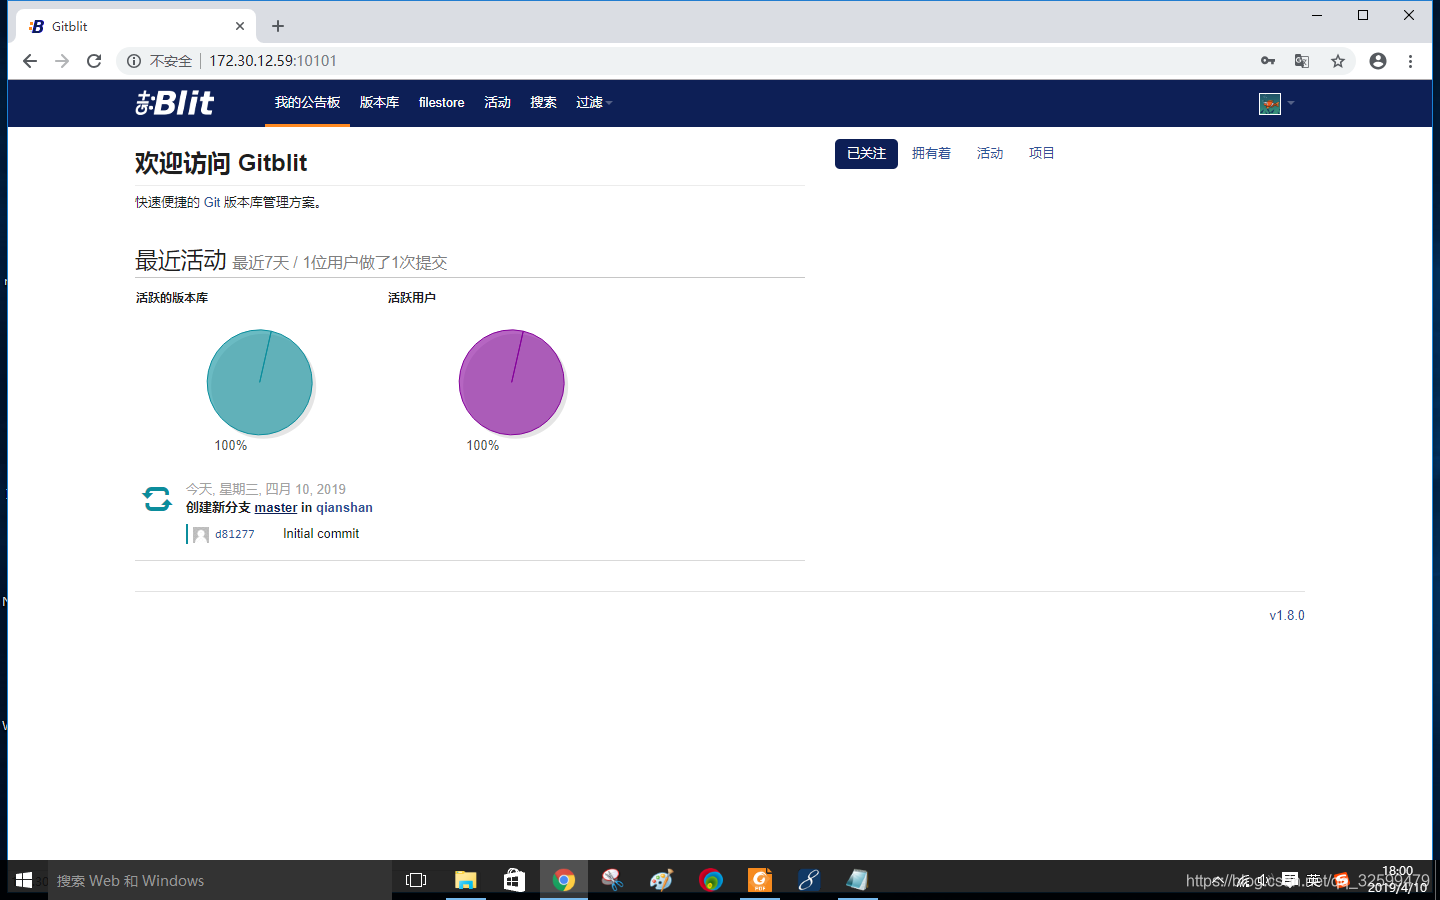Screen dimensions: 1440x900
Task: Show the 项目 projects tab
Action: pyautogui.click(x=1041, y=153)
